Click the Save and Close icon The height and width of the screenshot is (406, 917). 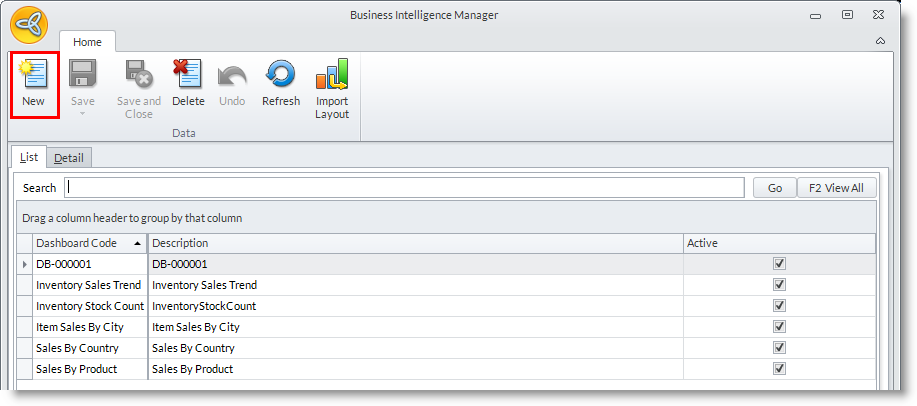pos(138,75)
